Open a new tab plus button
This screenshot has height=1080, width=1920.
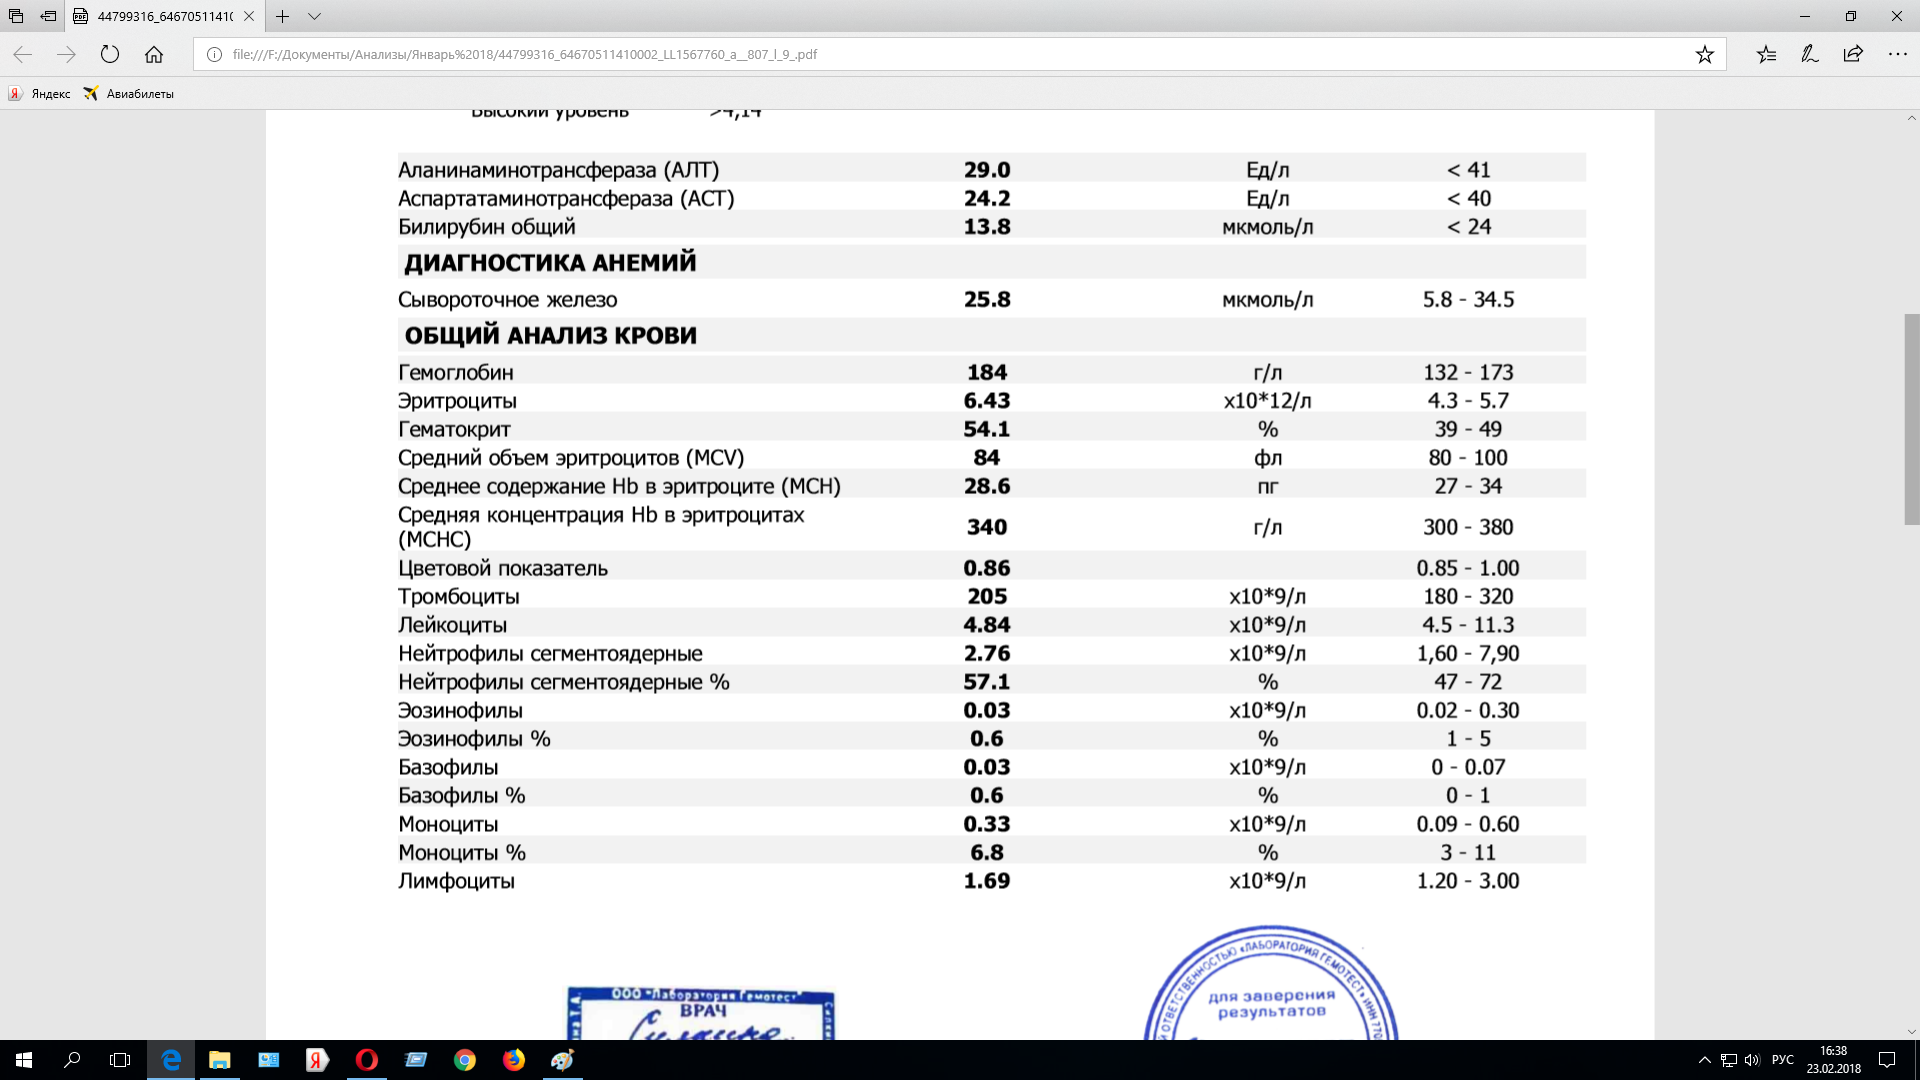point(283,16)
